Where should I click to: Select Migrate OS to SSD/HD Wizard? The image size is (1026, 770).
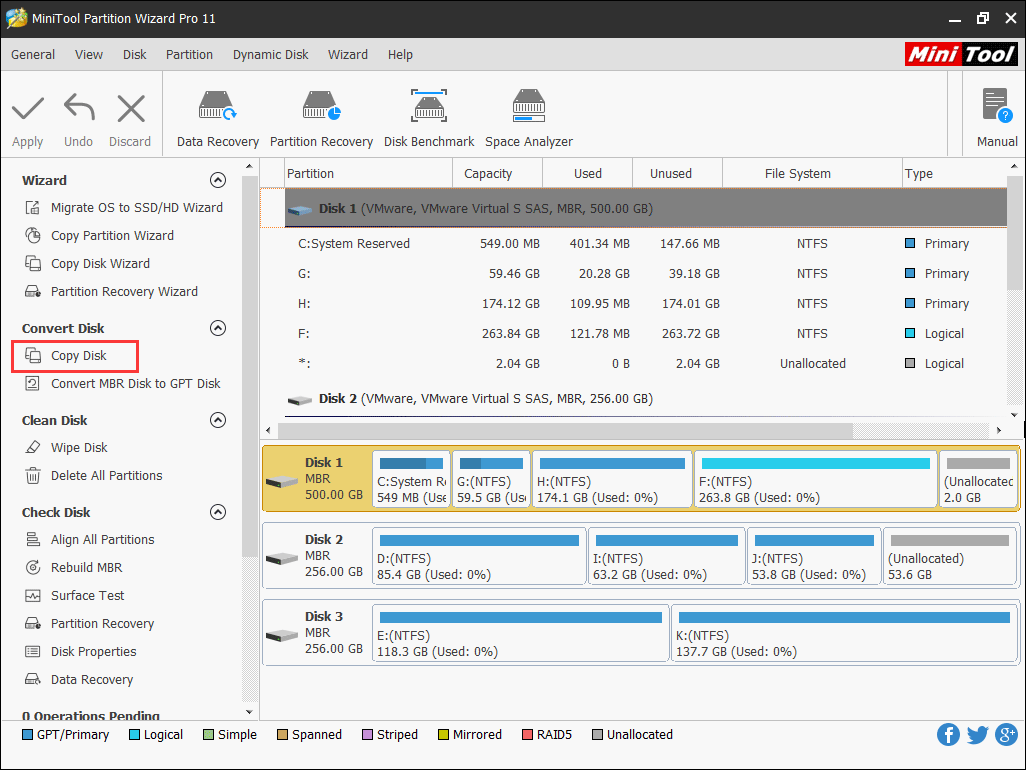(x=136, y=208)
